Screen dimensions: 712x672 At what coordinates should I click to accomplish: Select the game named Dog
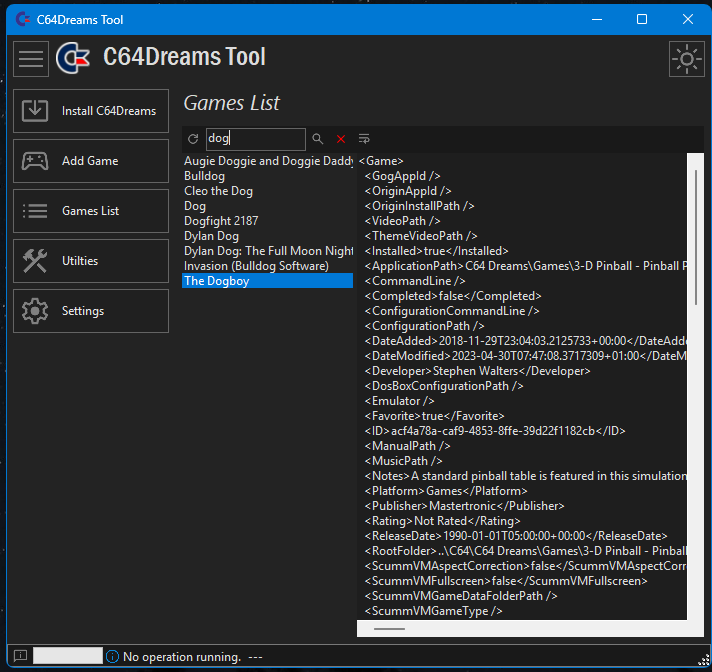pos(268,206)
